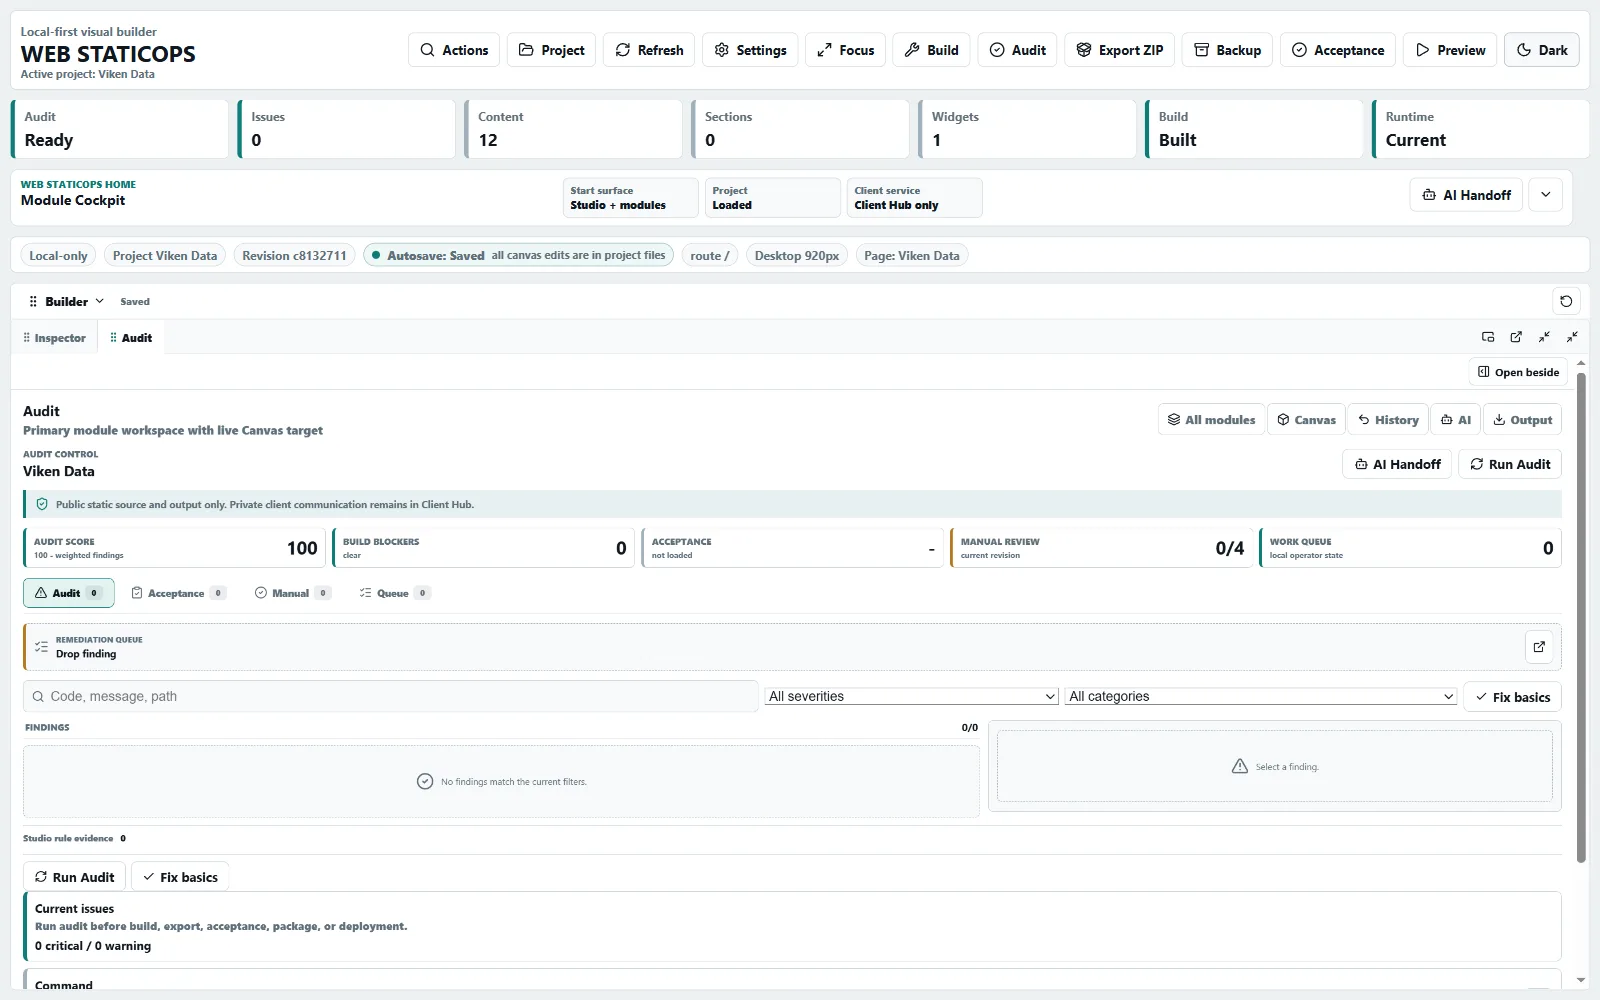Switch to the Inspector tab

[54, 338]
